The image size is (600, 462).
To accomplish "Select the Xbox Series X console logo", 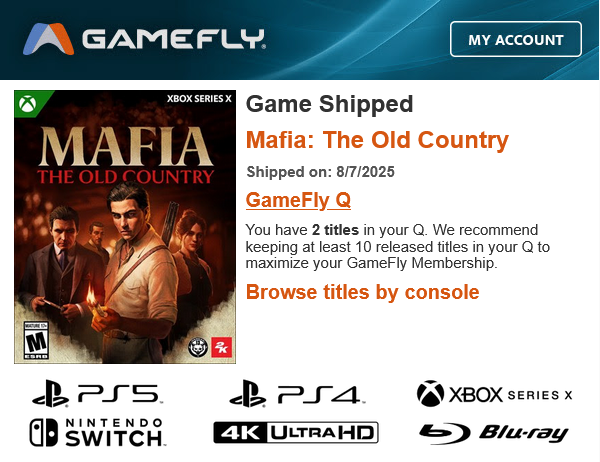I will 494,393.
